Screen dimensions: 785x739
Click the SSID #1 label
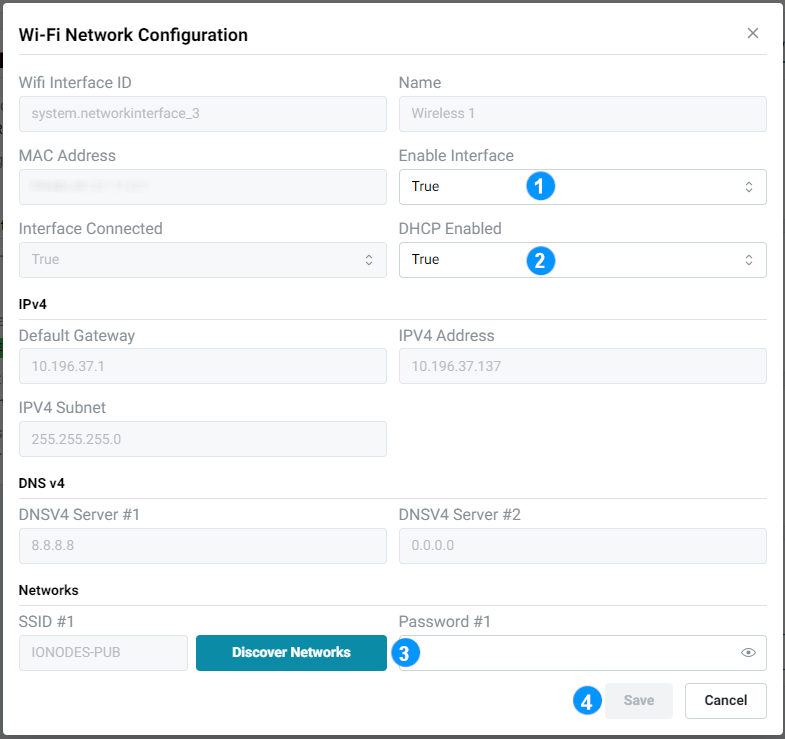[x=47, y=621]
